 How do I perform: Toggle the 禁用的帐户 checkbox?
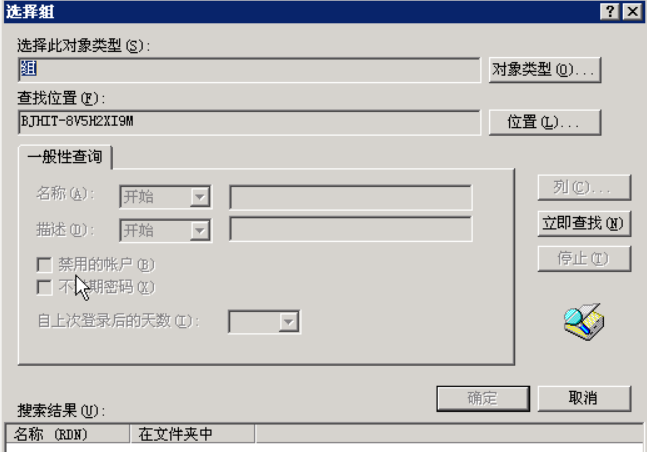point(44,265)
